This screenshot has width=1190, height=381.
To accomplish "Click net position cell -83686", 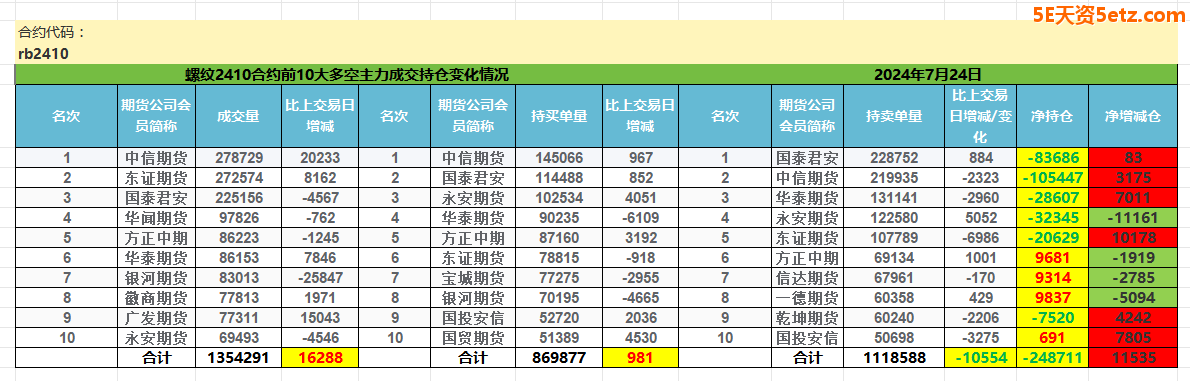I will tap(1052, 159).
